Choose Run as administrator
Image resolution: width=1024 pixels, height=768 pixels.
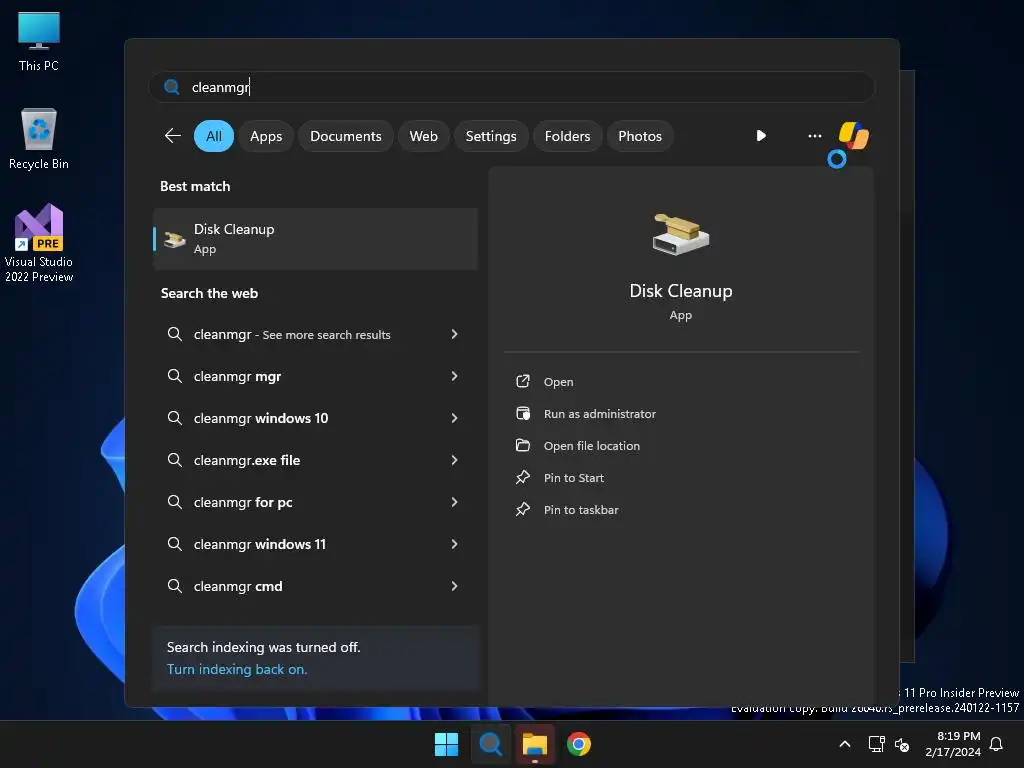(x=600, y=414)
